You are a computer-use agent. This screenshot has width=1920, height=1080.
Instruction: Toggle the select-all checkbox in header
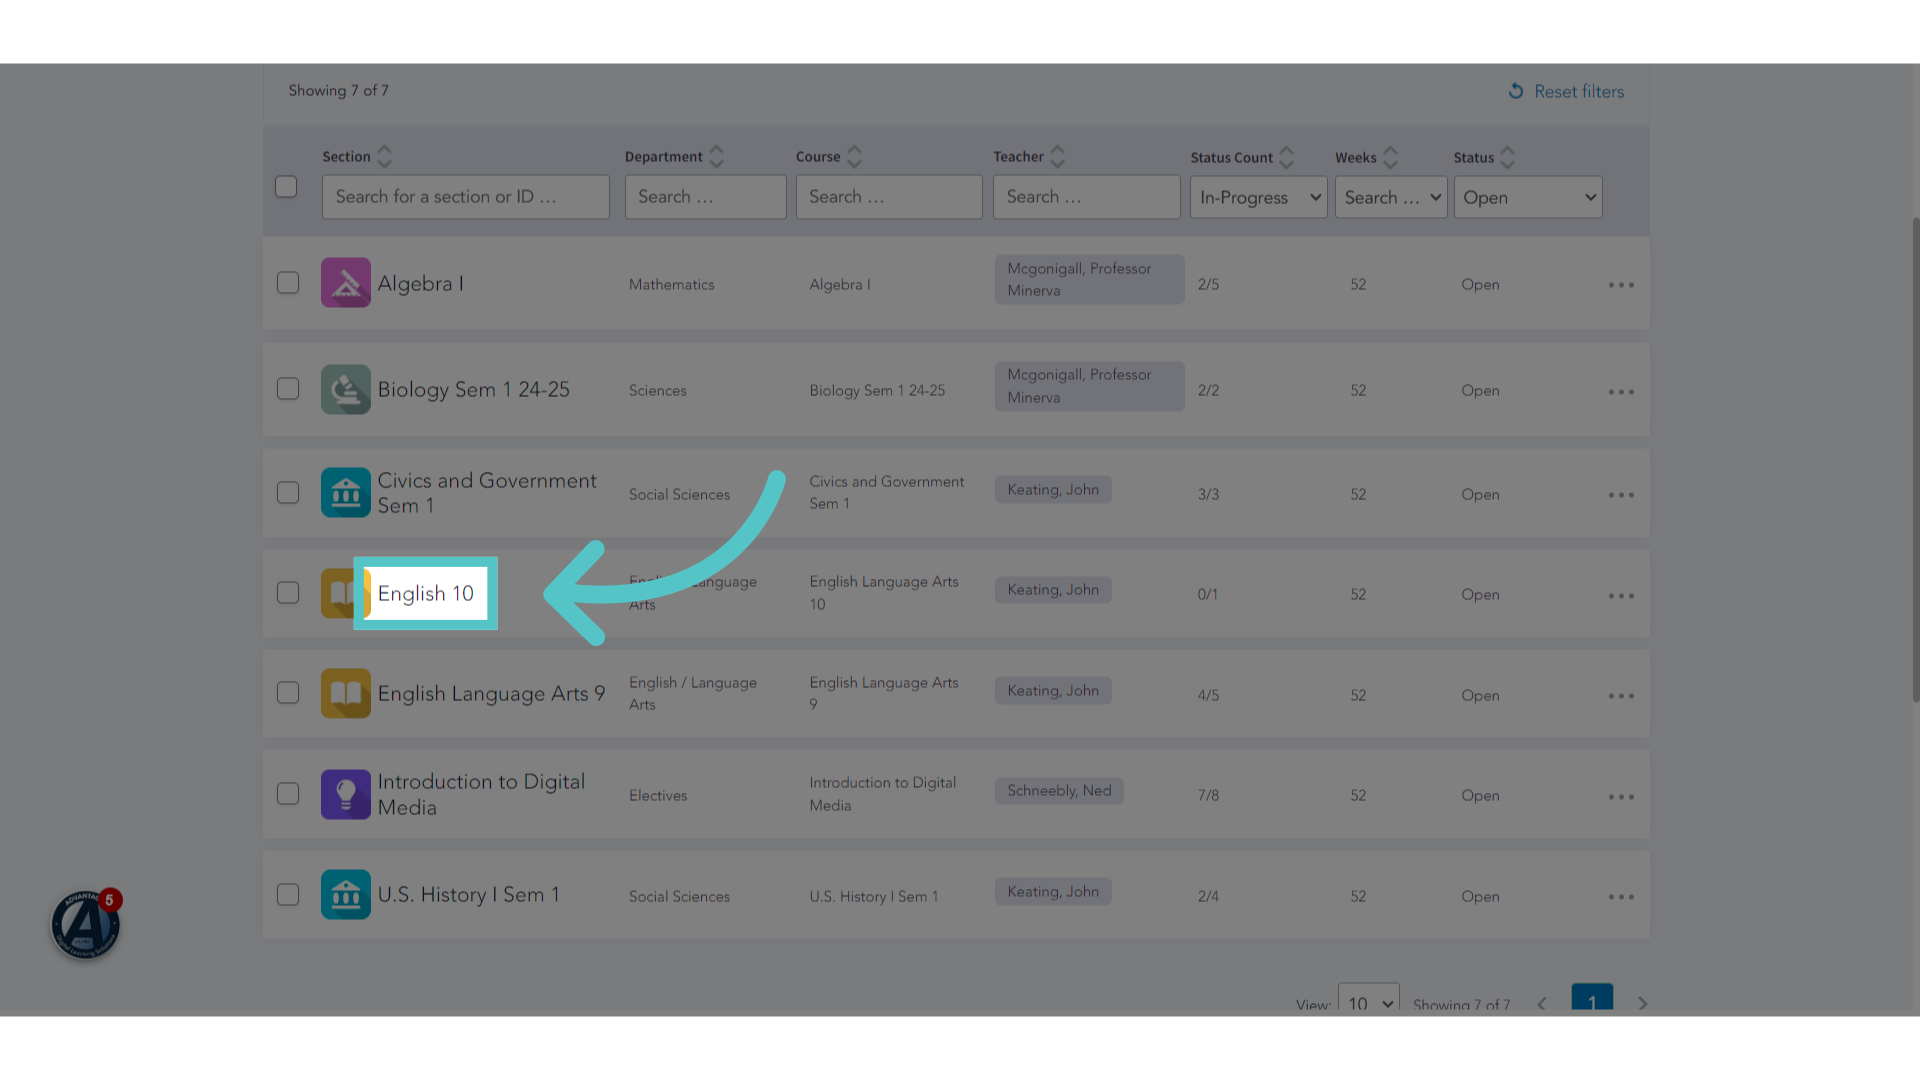pyautogui.click(x=286, y=187)
